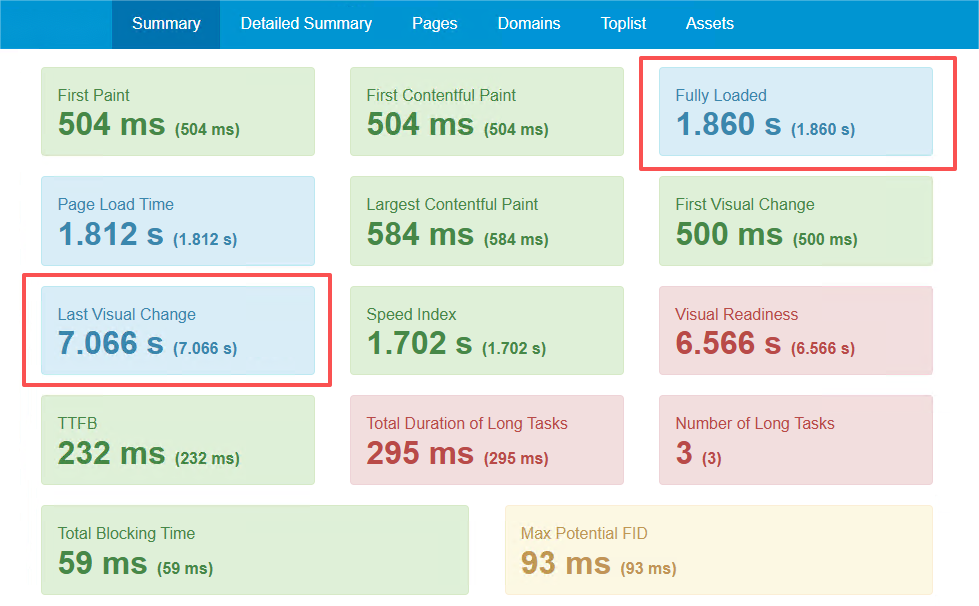Click the Fully Loaded metric card
Viewport: 979px width, 606px height.
[795, 111]
